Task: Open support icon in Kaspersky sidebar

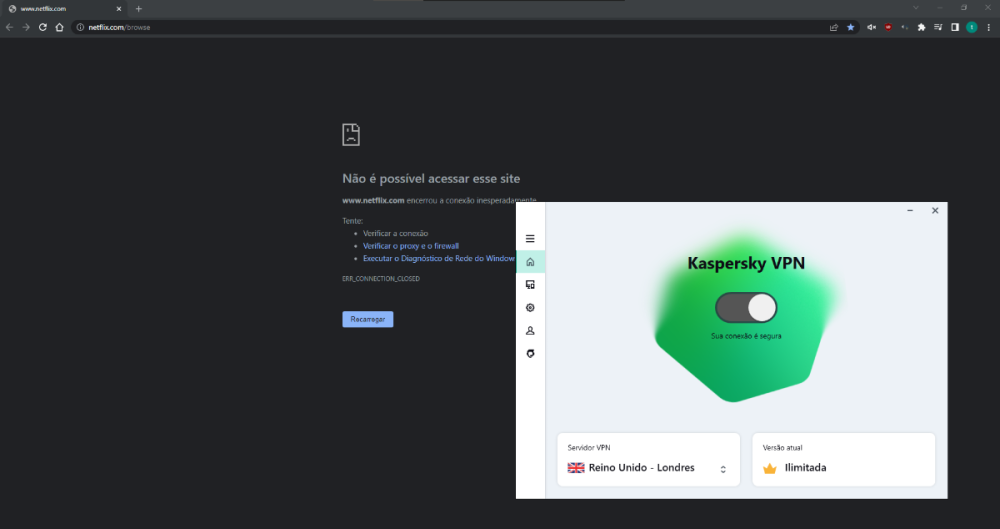Action: coord(530,354)
